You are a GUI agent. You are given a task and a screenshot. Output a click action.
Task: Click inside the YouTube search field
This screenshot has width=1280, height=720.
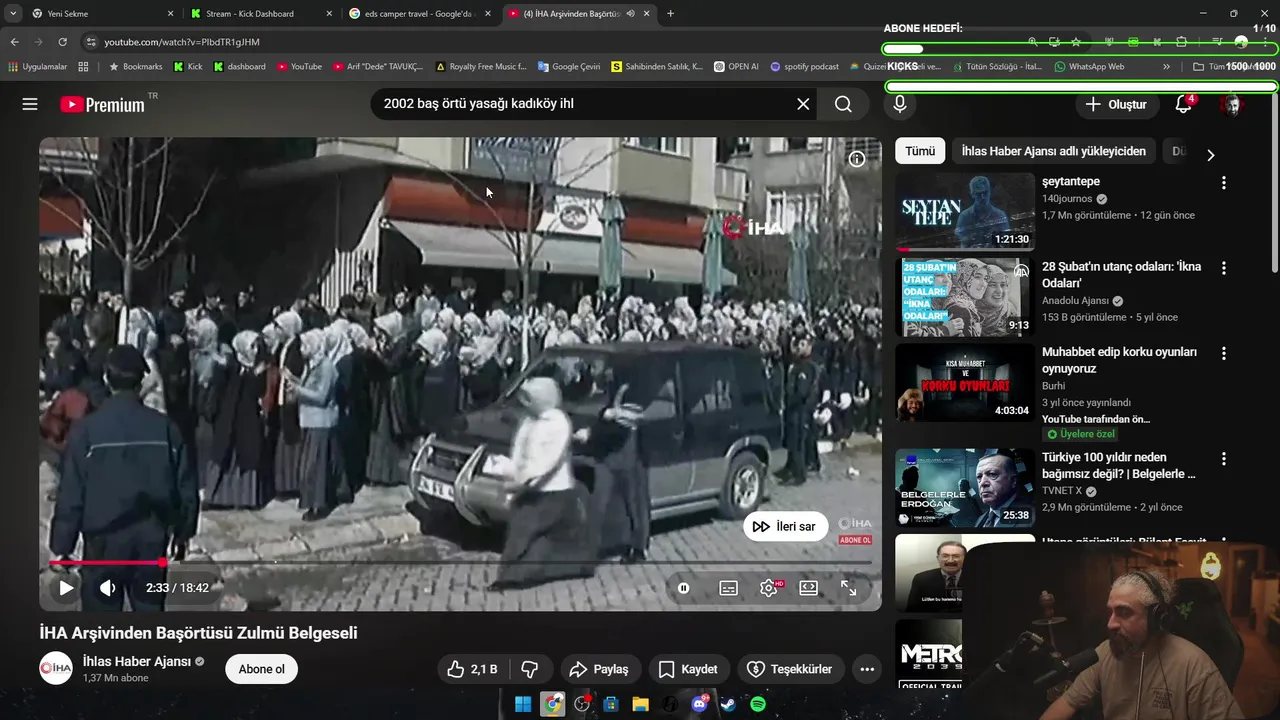click(585, 104)
